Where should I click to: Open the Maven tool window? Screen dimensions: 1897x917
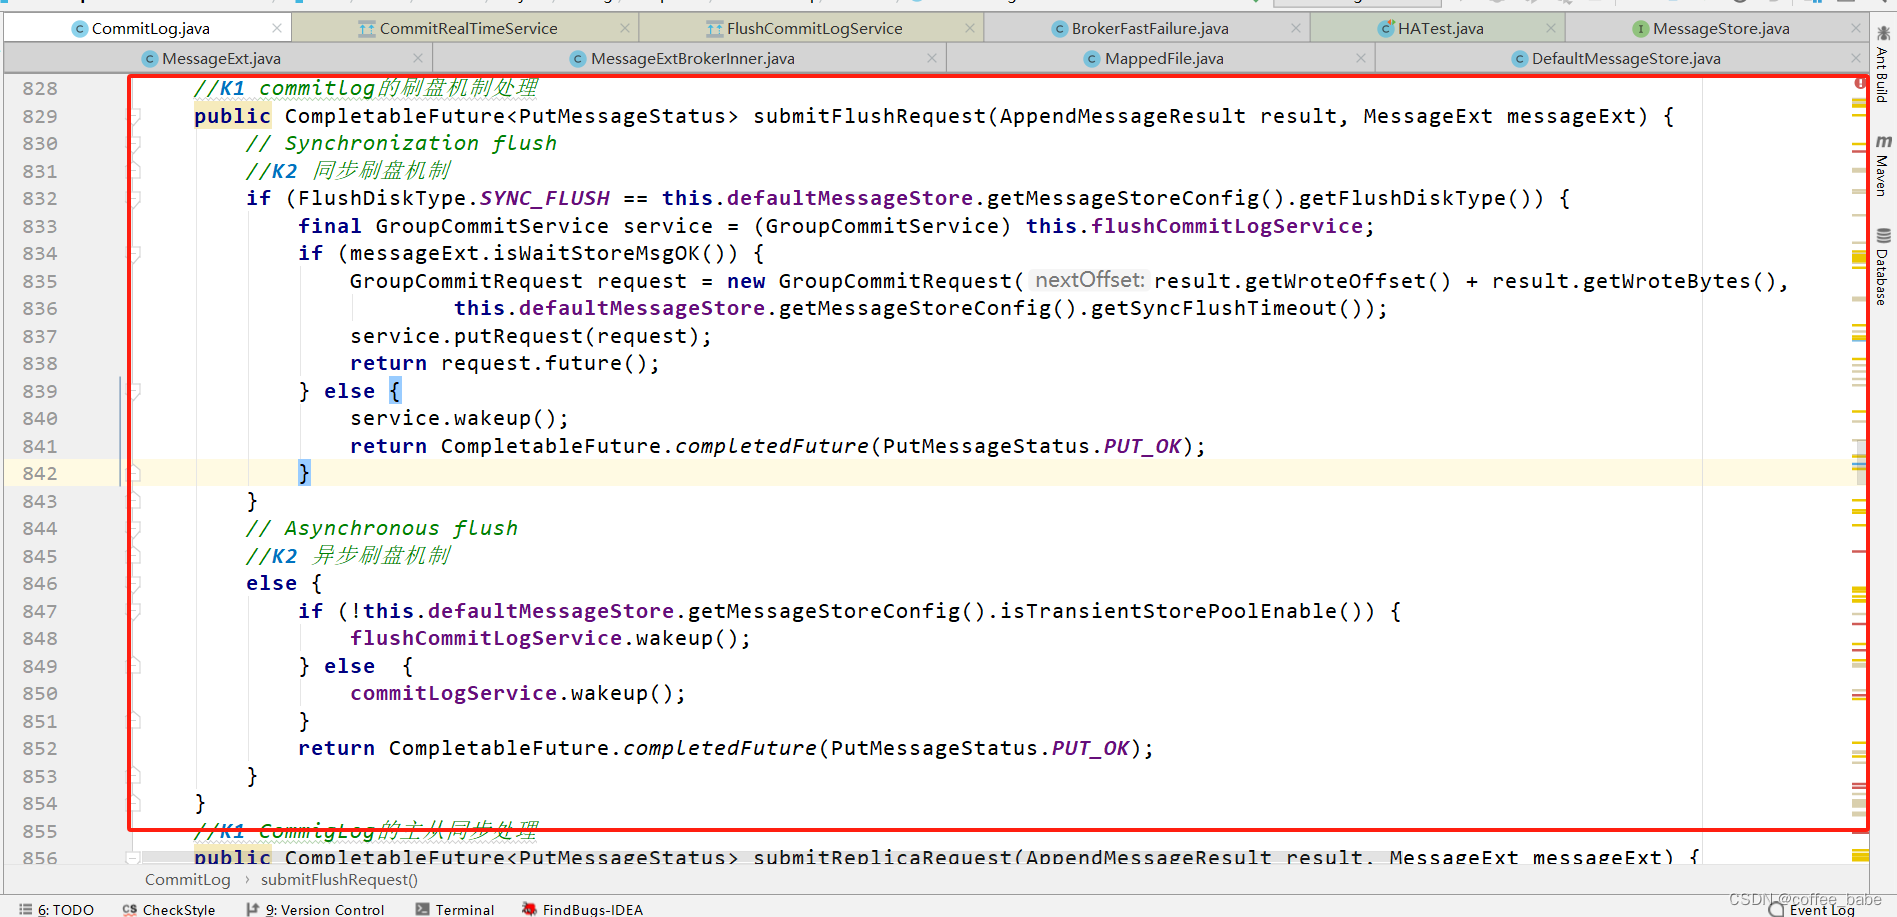(x=1883, y=165)
